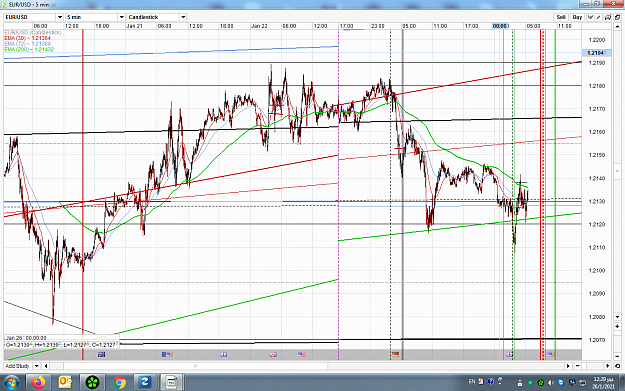Click the vertical zoom in plus button

(x=617, y=326)
